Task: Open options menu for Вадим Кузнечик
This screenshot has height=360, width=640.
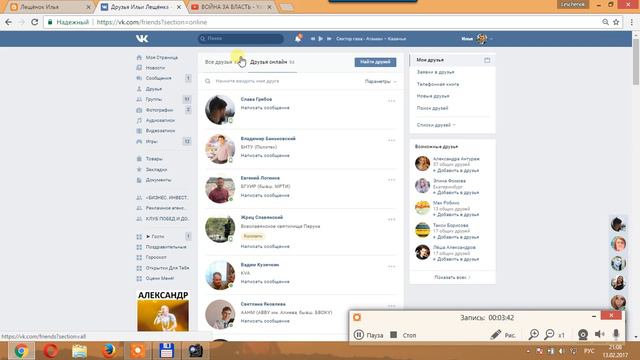Action: 391,267
